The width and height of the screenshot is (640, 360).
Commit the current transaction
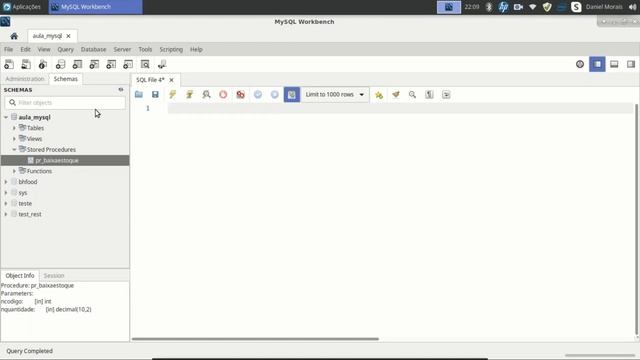pyautogui.click(x=258, y=94)
